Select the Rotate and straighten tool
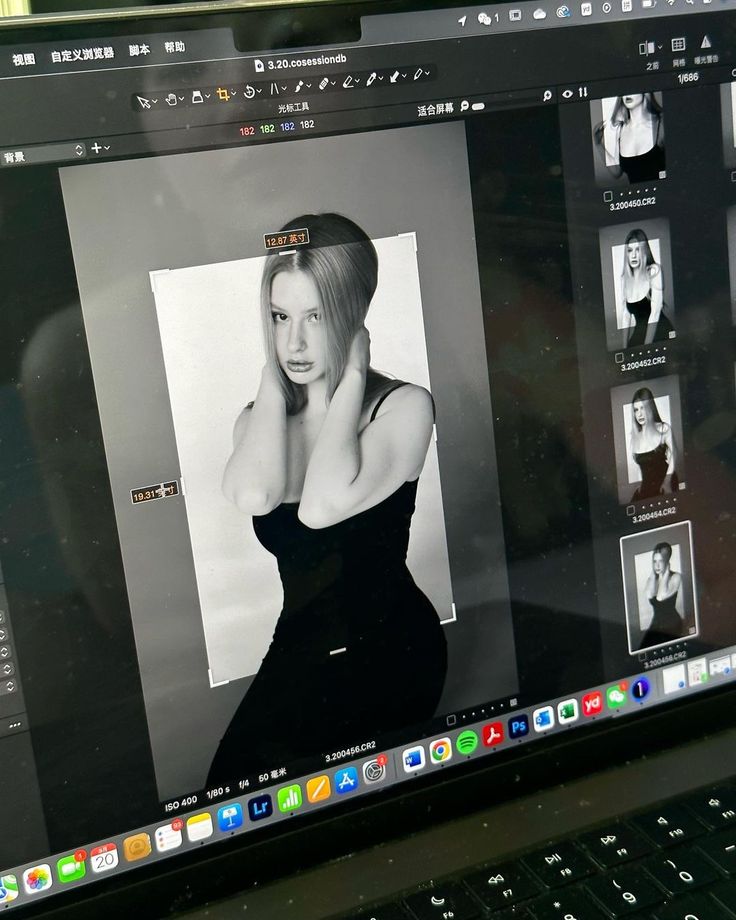Image resolution: width=736 pixels, height=920 pixels. [x=249, y=92]
